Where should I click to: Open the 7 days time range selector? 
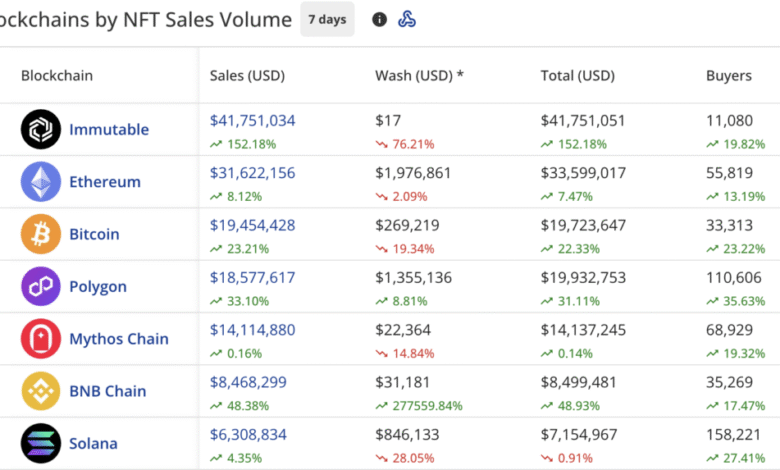pos(327,19)
